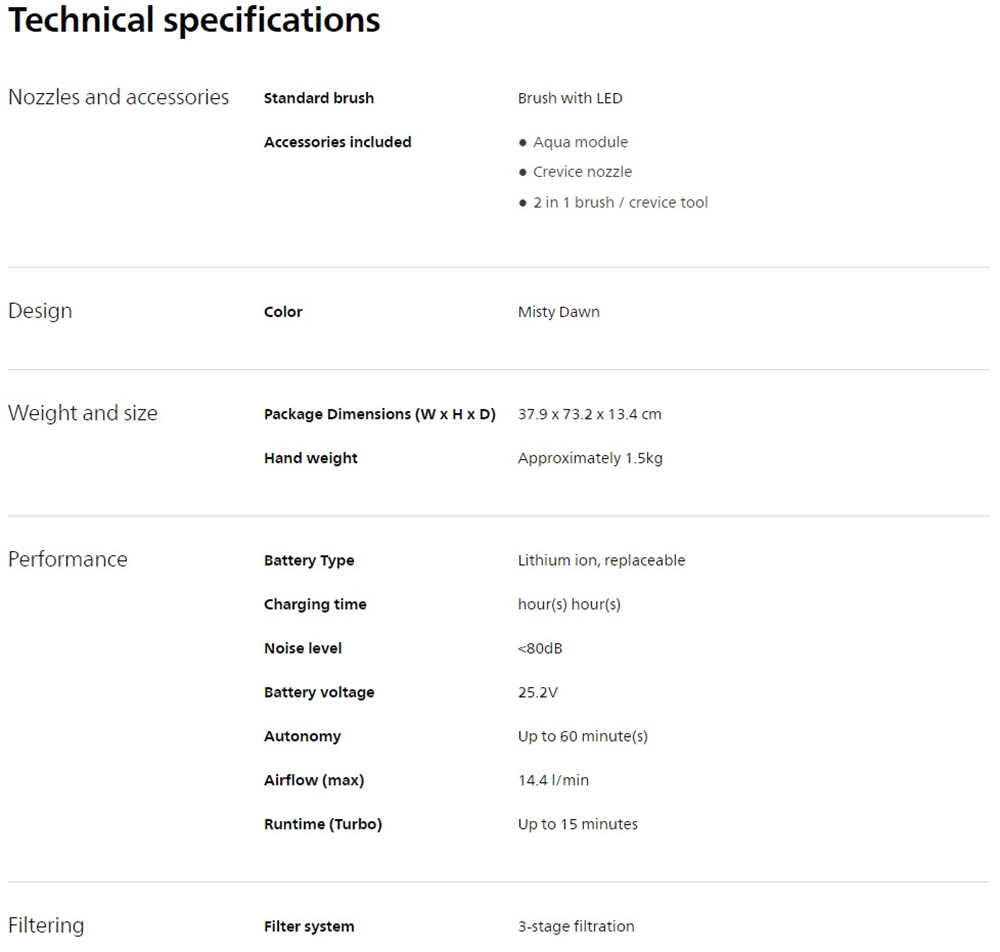Click the Performance section title
The image size is (1000, 952).
pos(68,559)
